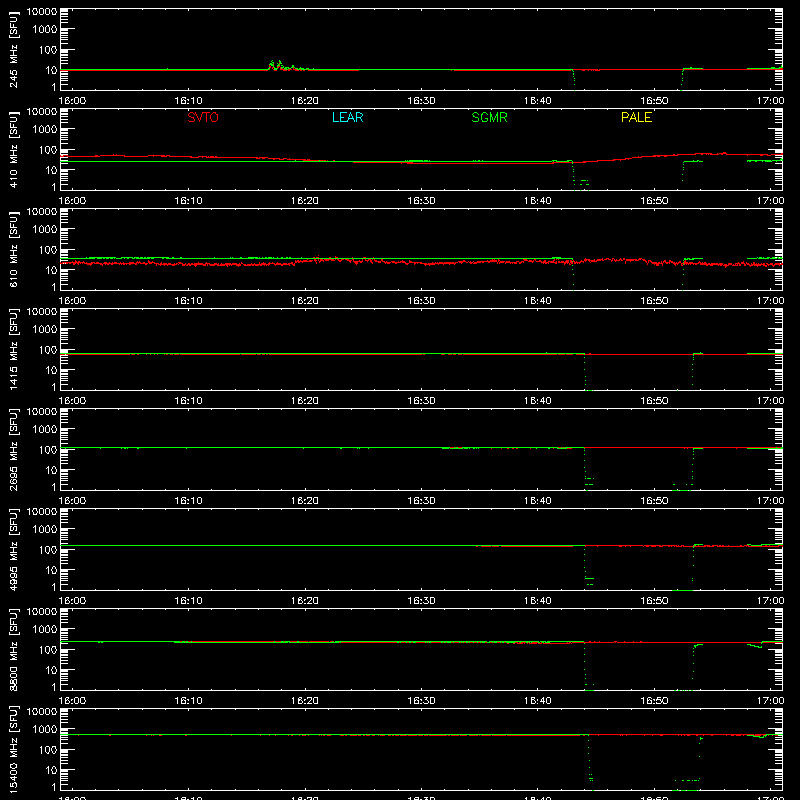This screenshot has width=800, height=800.
Task: Click the 10000 y-axis label of 245 MHz panel
Action: pos(42,12)
